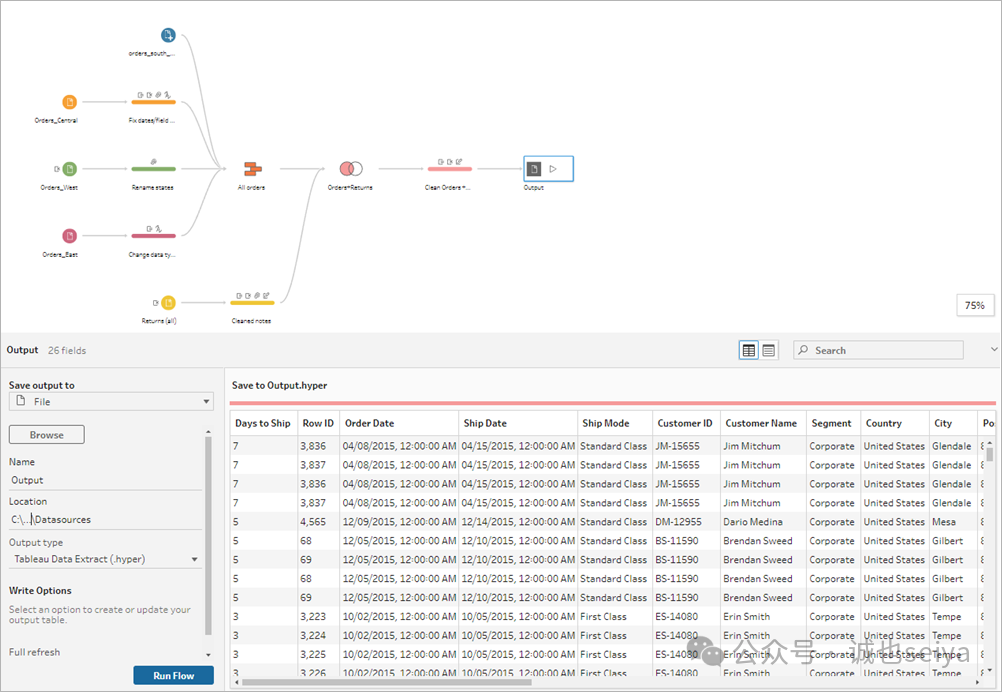This screenshot has height=692, width=1002.
Task: Click the Write Options heading
Action: click(x=40, y=590)
